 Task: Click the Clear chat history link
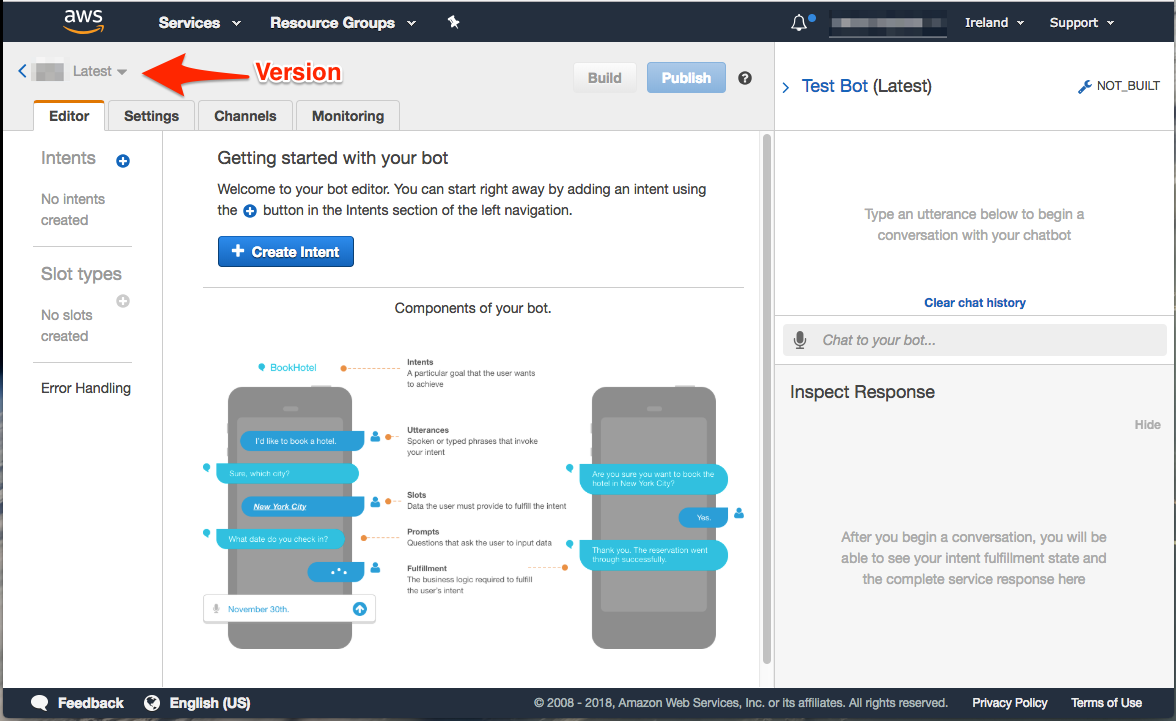click(x=975, y=303)
